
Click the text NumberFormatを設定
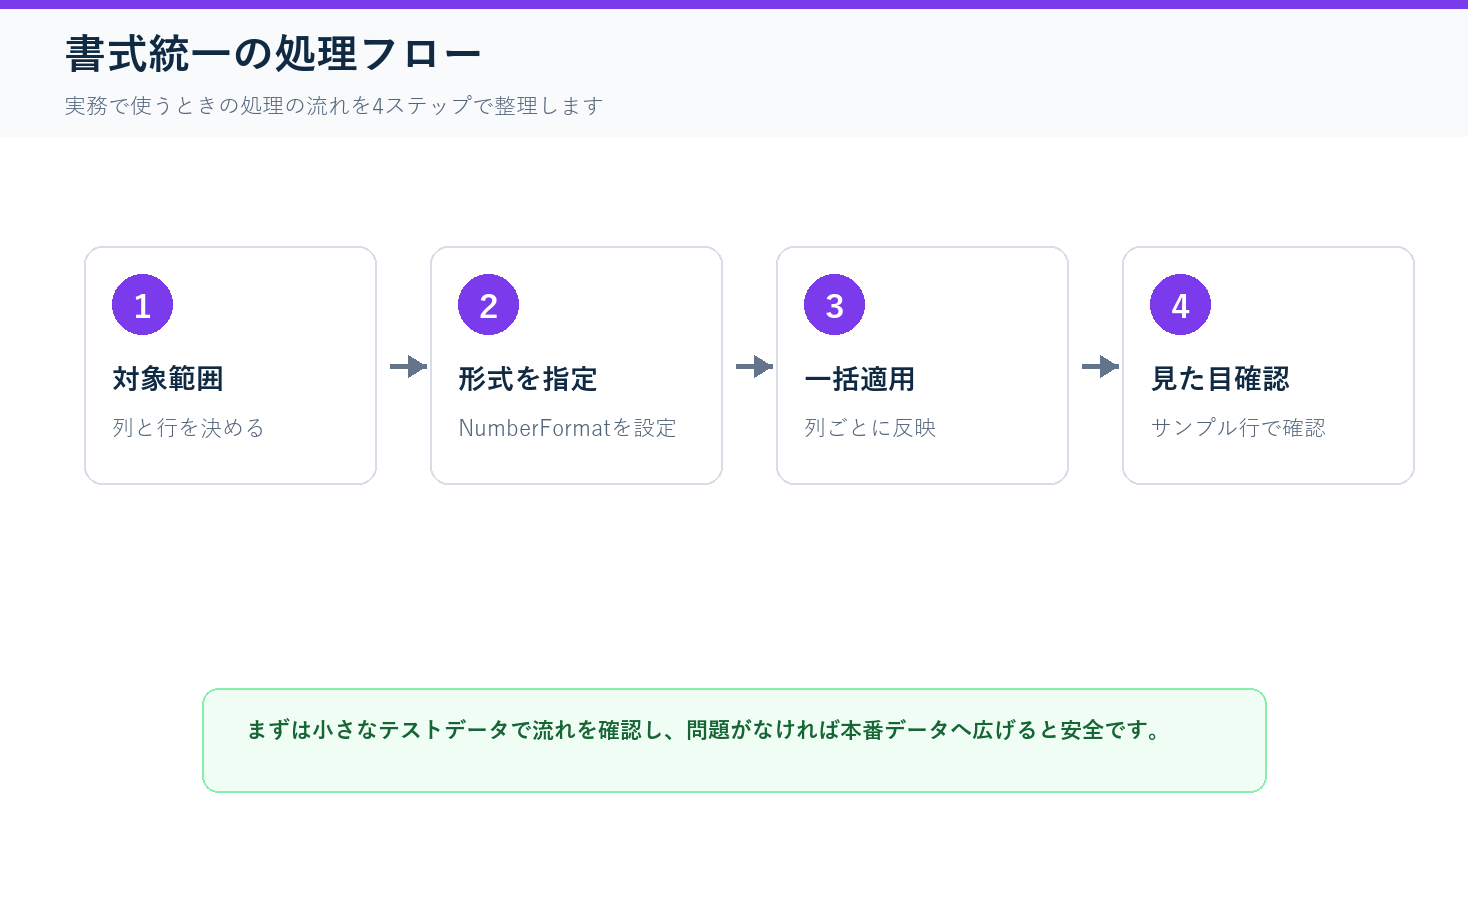(x=567, y=428)
